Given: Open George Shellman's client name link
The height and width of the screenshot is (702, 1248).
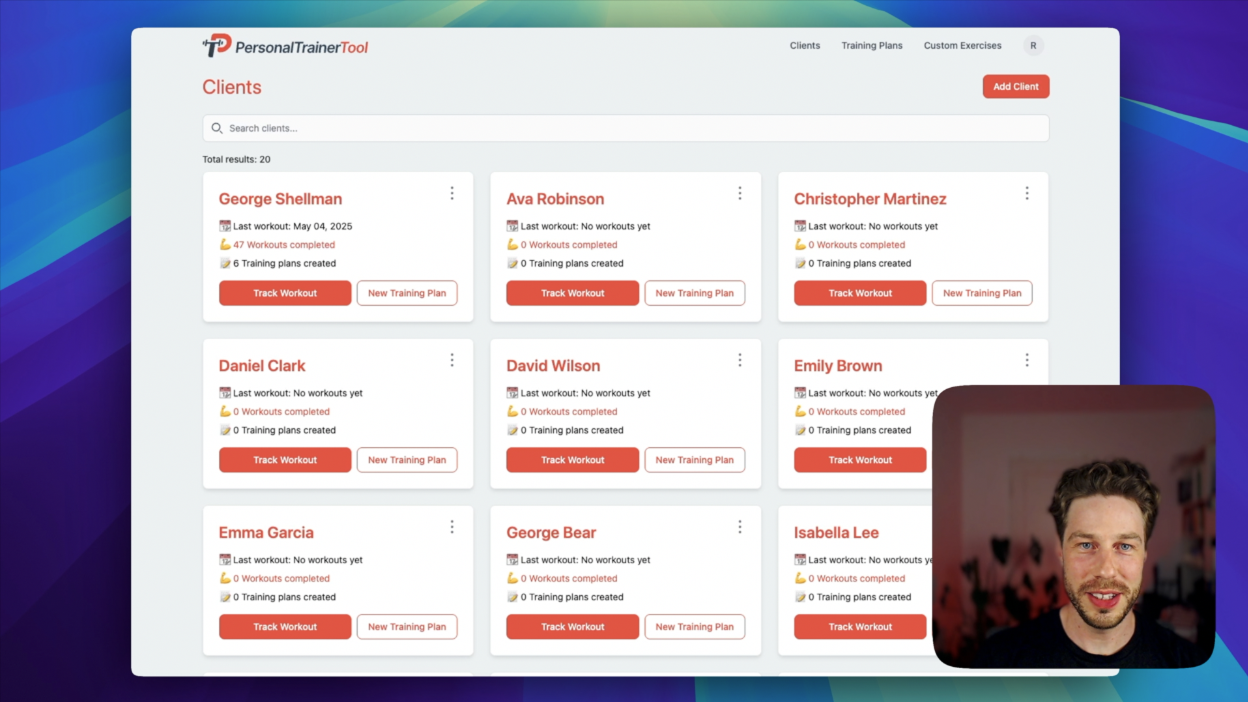Looking at the screenshot, I should pos(280,199).
